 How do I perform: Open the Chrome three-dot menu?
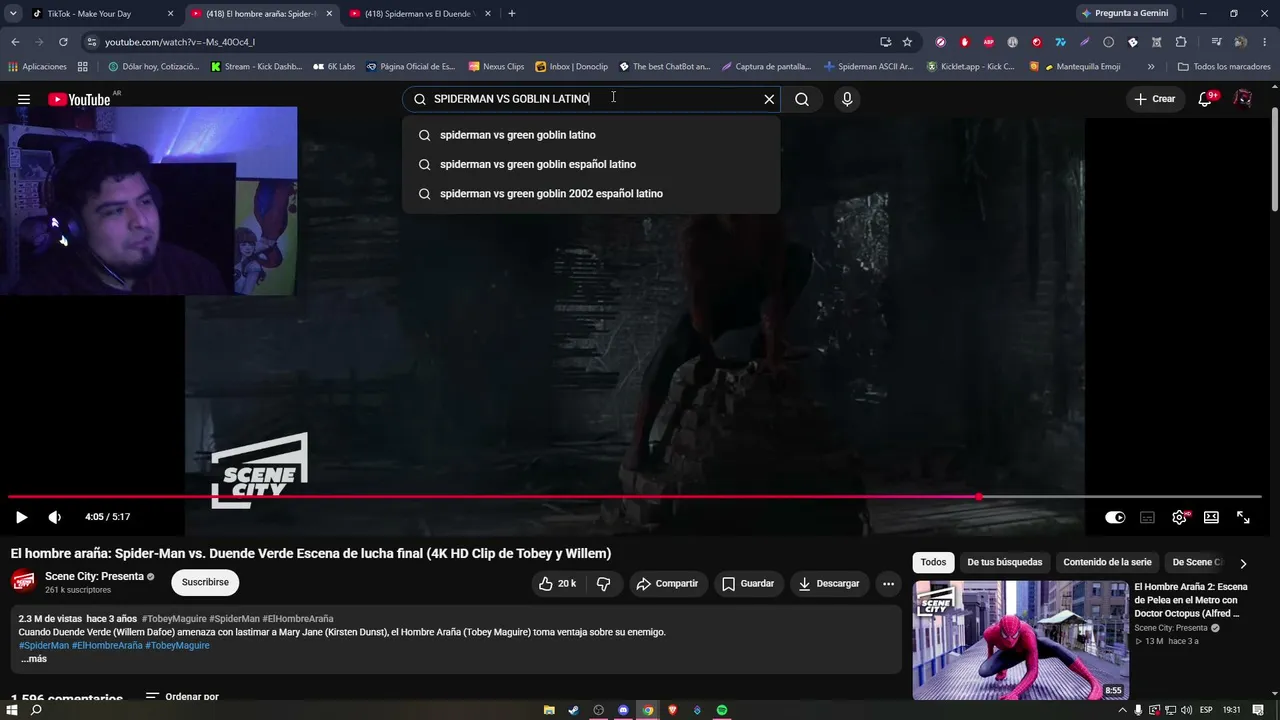(x=1264, y=42)
